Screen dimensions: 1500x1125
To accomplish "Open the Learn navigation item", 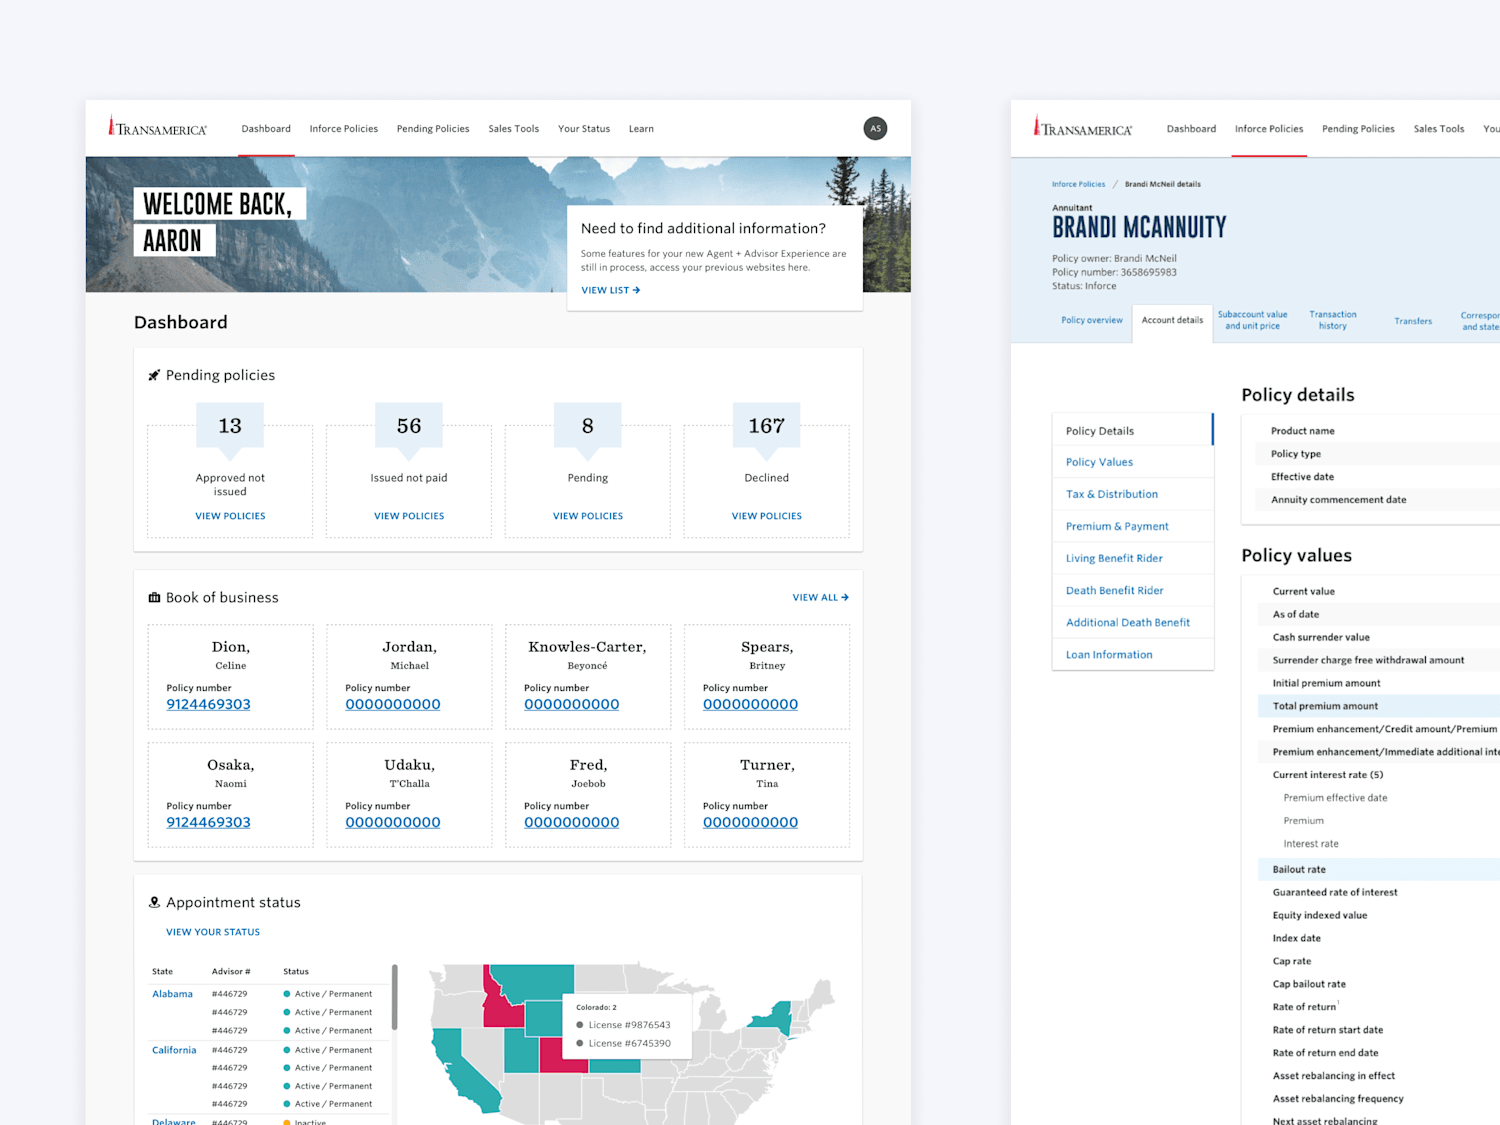I will [x=641, y=129].
